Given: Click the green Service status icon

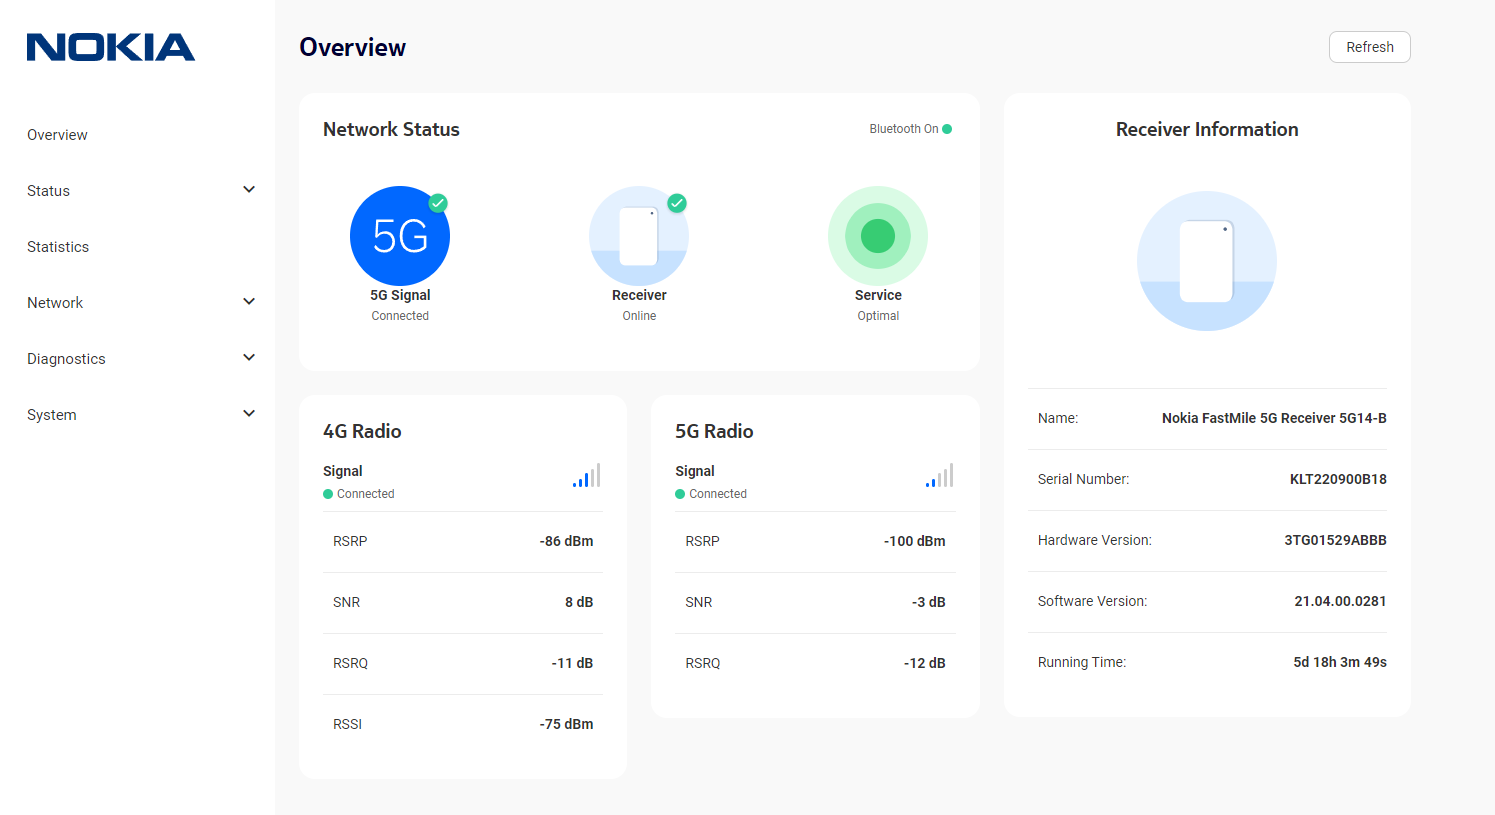Looking at the screenshot, I should (877, 236).
